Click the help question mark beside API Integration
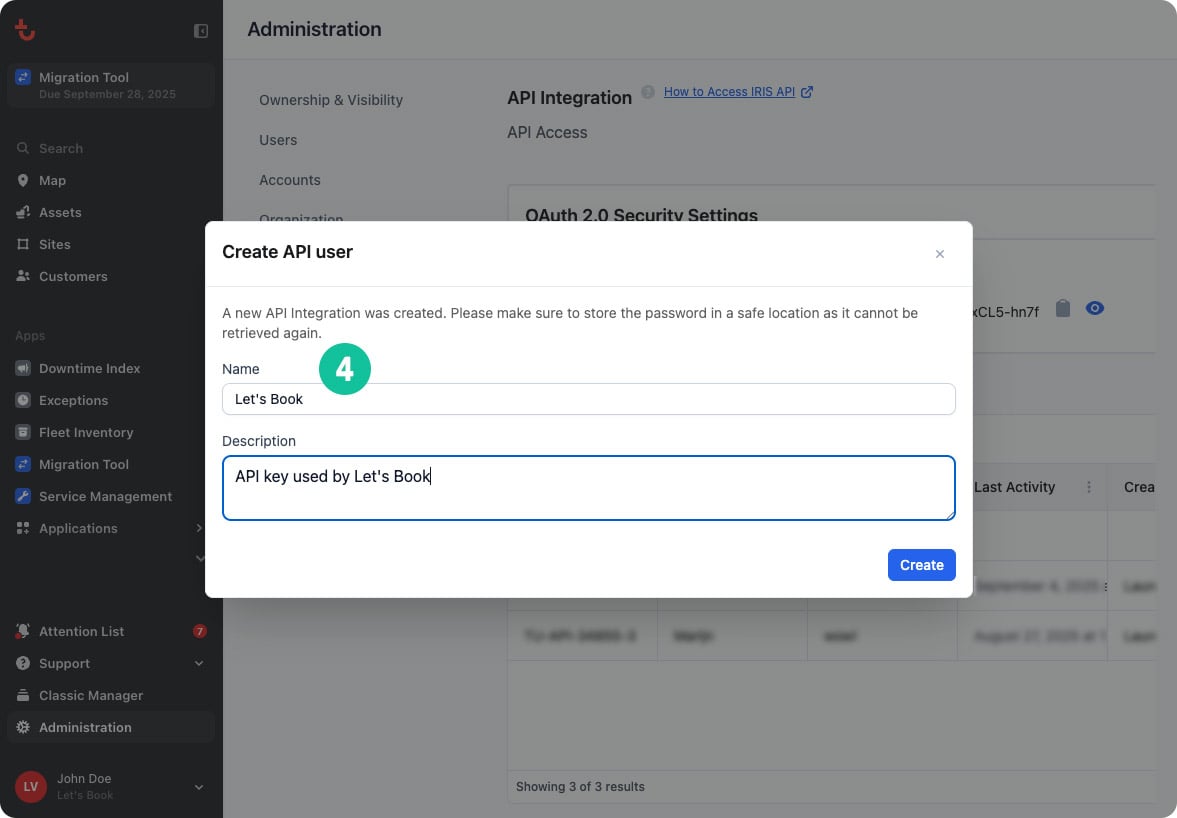 tap(648, 92)
